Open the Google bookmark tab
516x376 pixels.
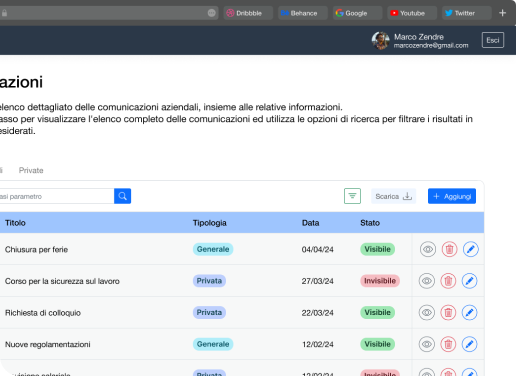point(357,13)
